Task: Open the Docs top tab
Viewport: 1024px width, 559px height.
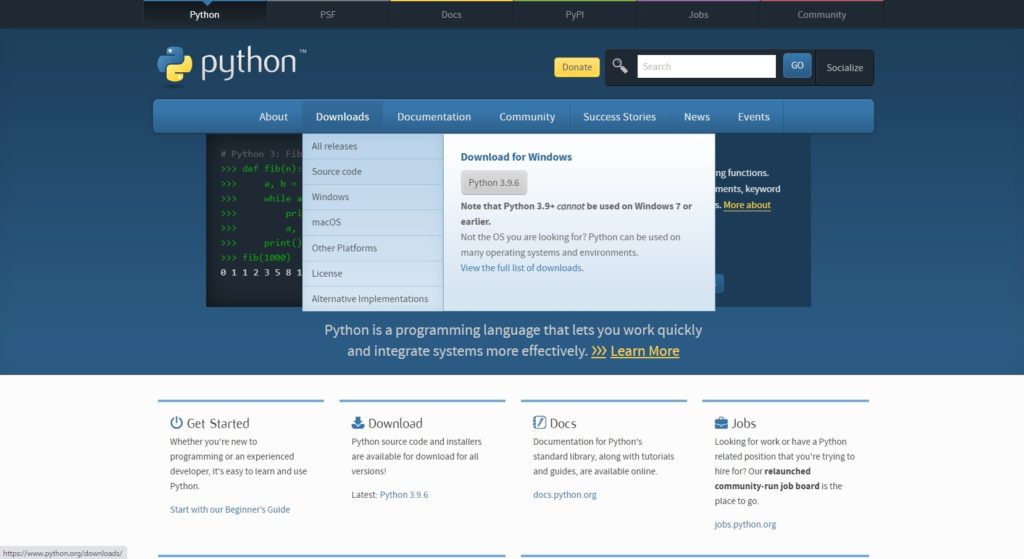Action: click(x=451, y=14)
